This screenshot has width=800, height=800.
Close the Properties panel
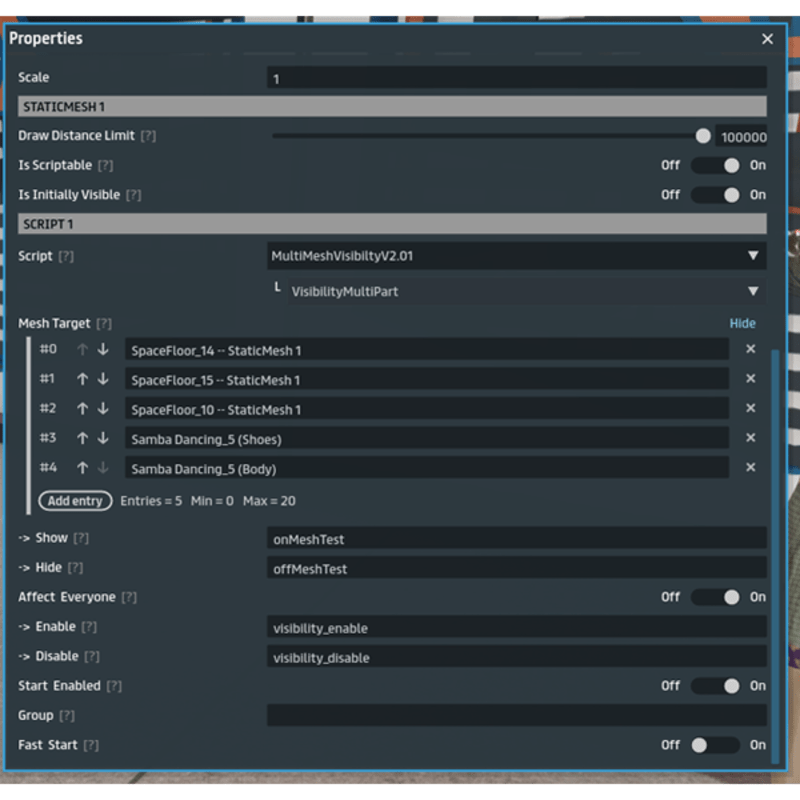[767, 39]
